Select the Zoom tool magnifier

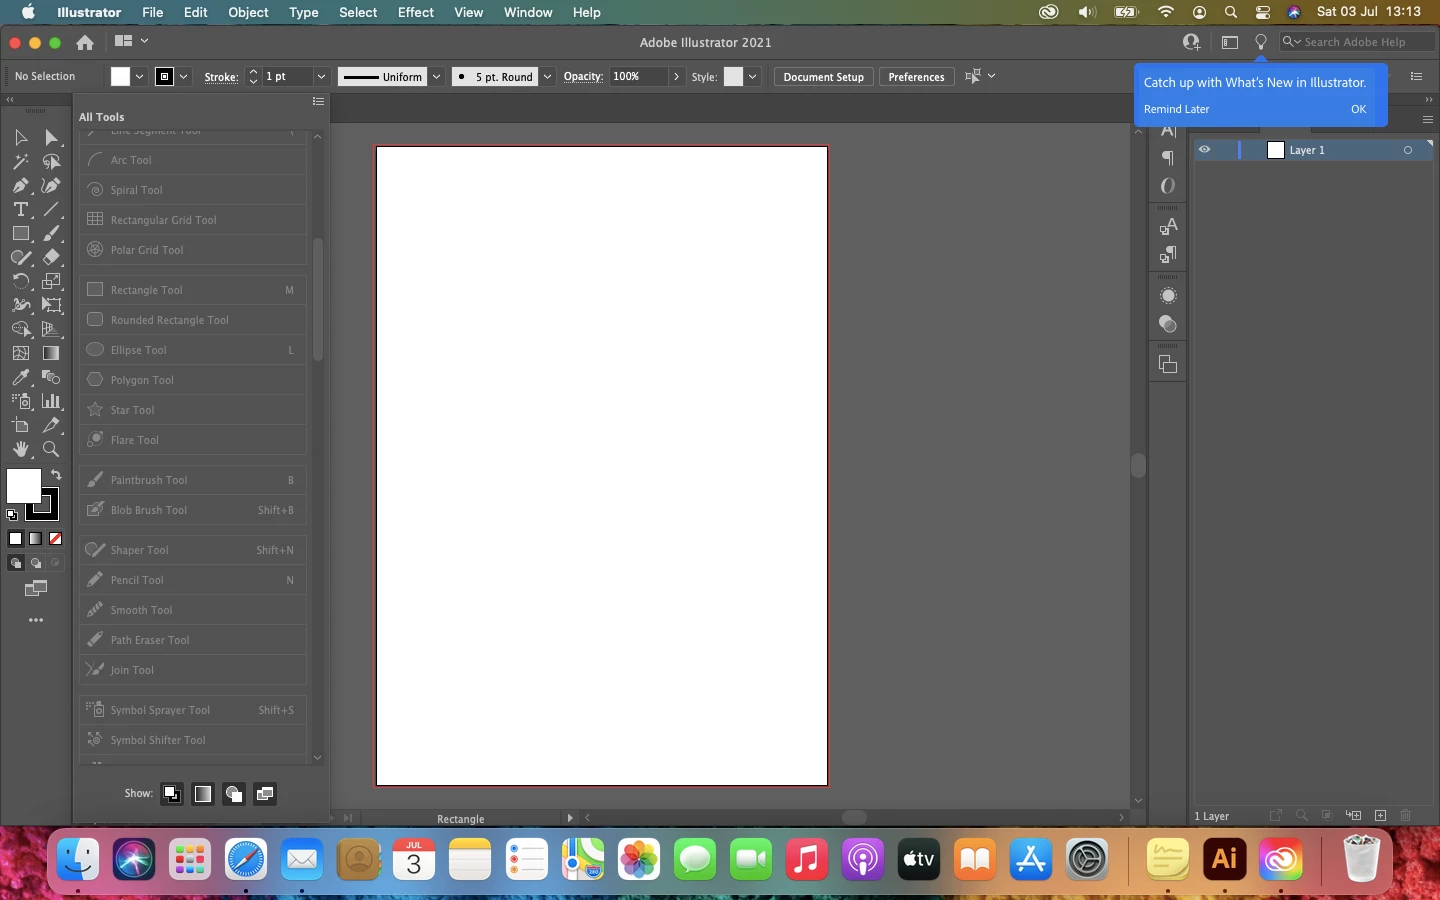point(51,449)
